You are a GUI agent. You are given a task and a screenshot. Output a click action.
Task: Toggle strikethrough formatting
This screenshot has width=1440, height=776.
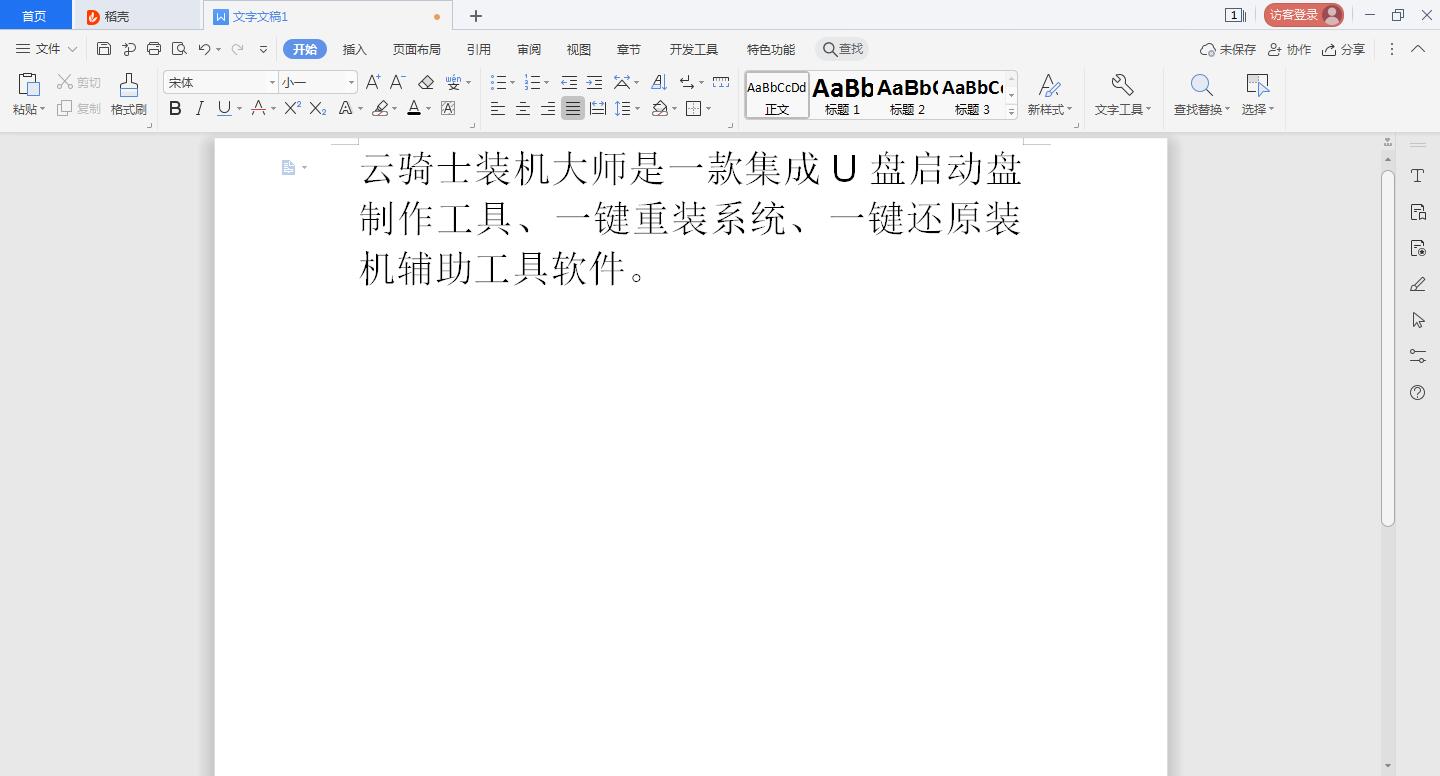258,108
